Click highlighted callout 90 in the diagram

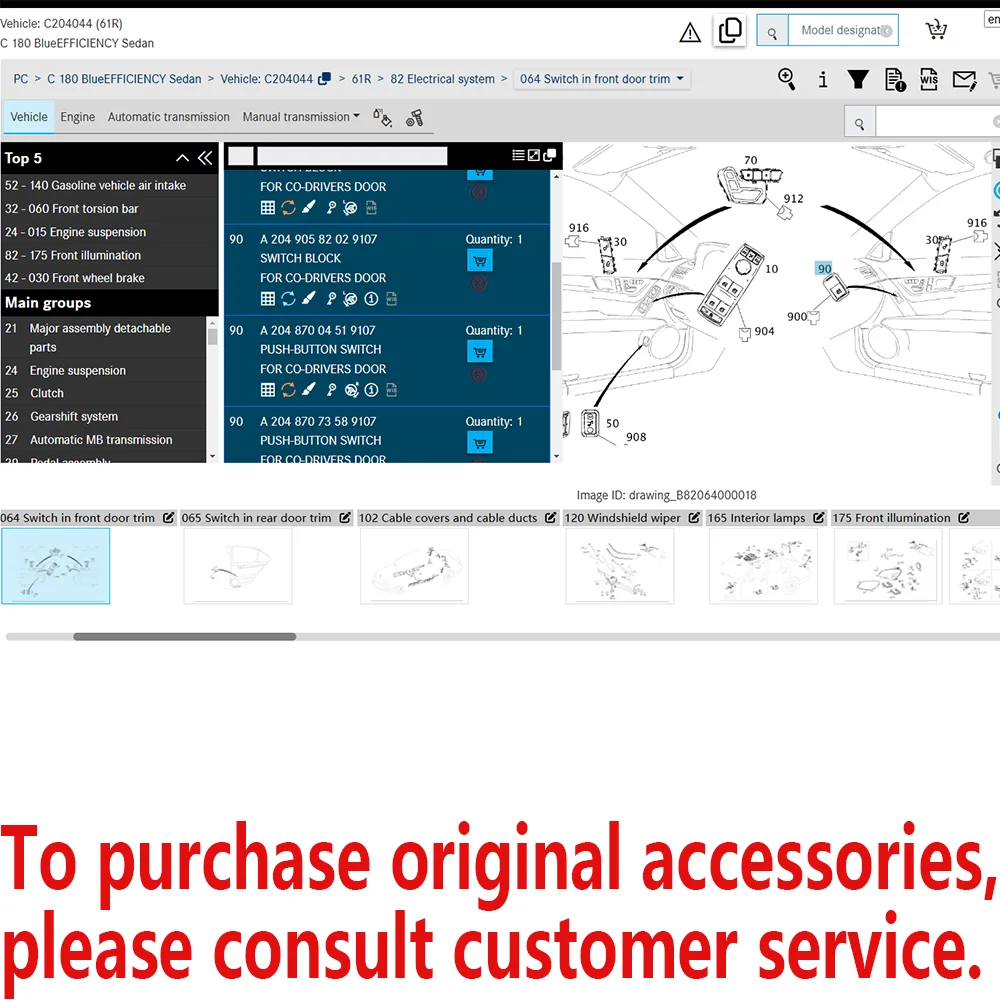coord(824,268)
